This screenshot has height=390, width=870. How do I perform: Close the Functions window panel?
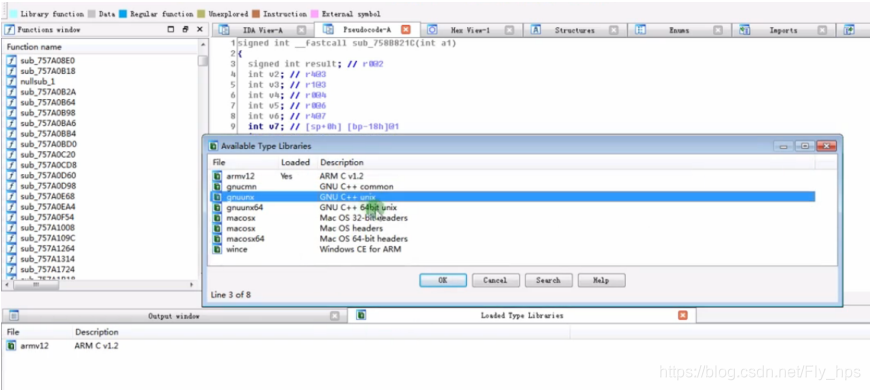coord(200,29)
